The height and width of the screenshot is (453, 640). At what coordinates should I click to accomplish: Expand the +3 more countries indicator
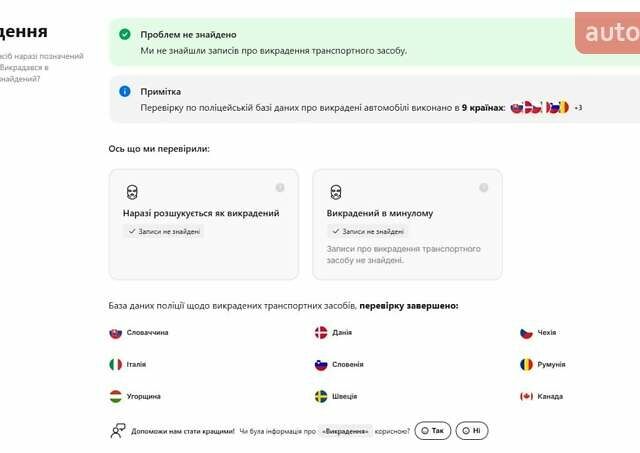pyautogui.click(x=578, y=108)
